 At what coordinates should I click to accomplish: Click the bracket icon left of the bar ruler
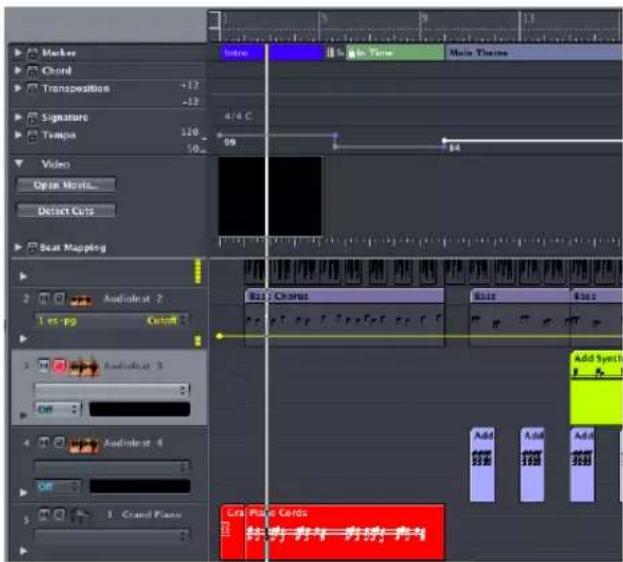[x=215, y=20]
